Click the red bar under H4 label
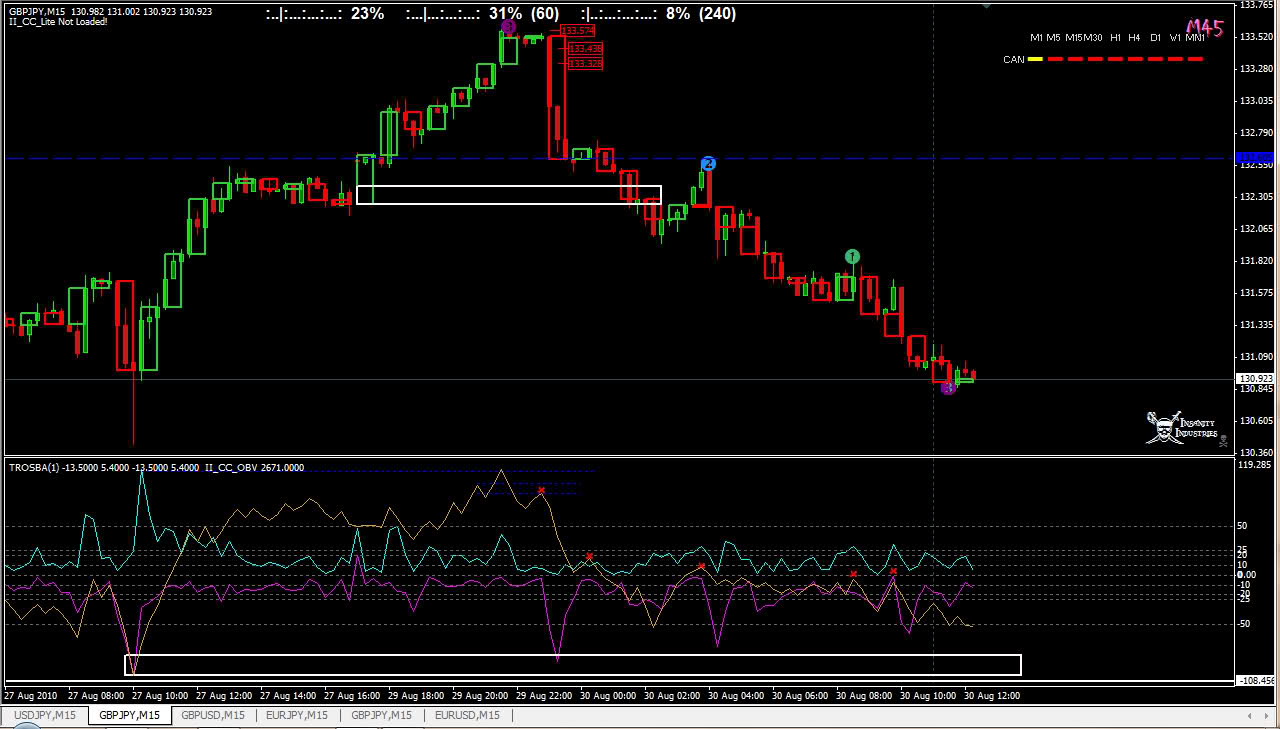 pos(1134,60)
